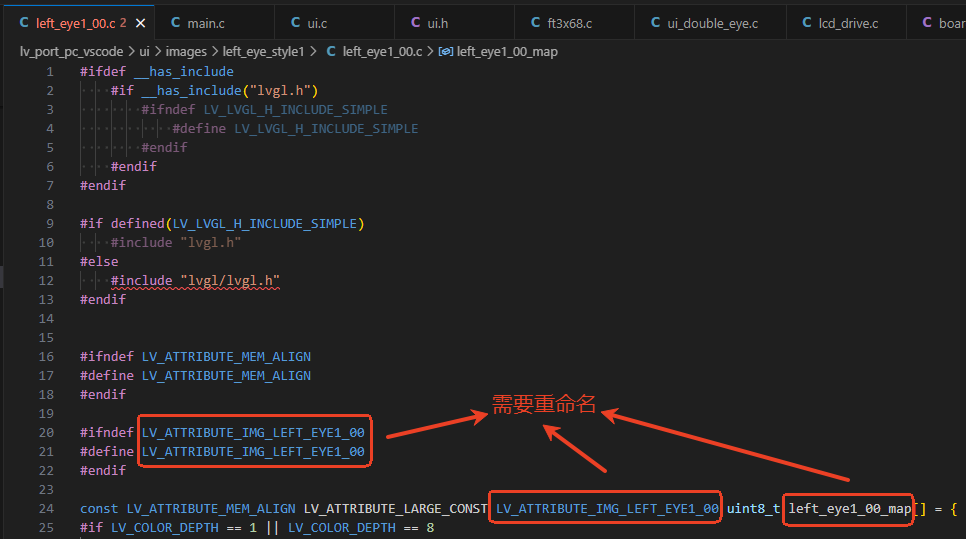Click the C file icon on ui.c tab

[x=296, y=22]
